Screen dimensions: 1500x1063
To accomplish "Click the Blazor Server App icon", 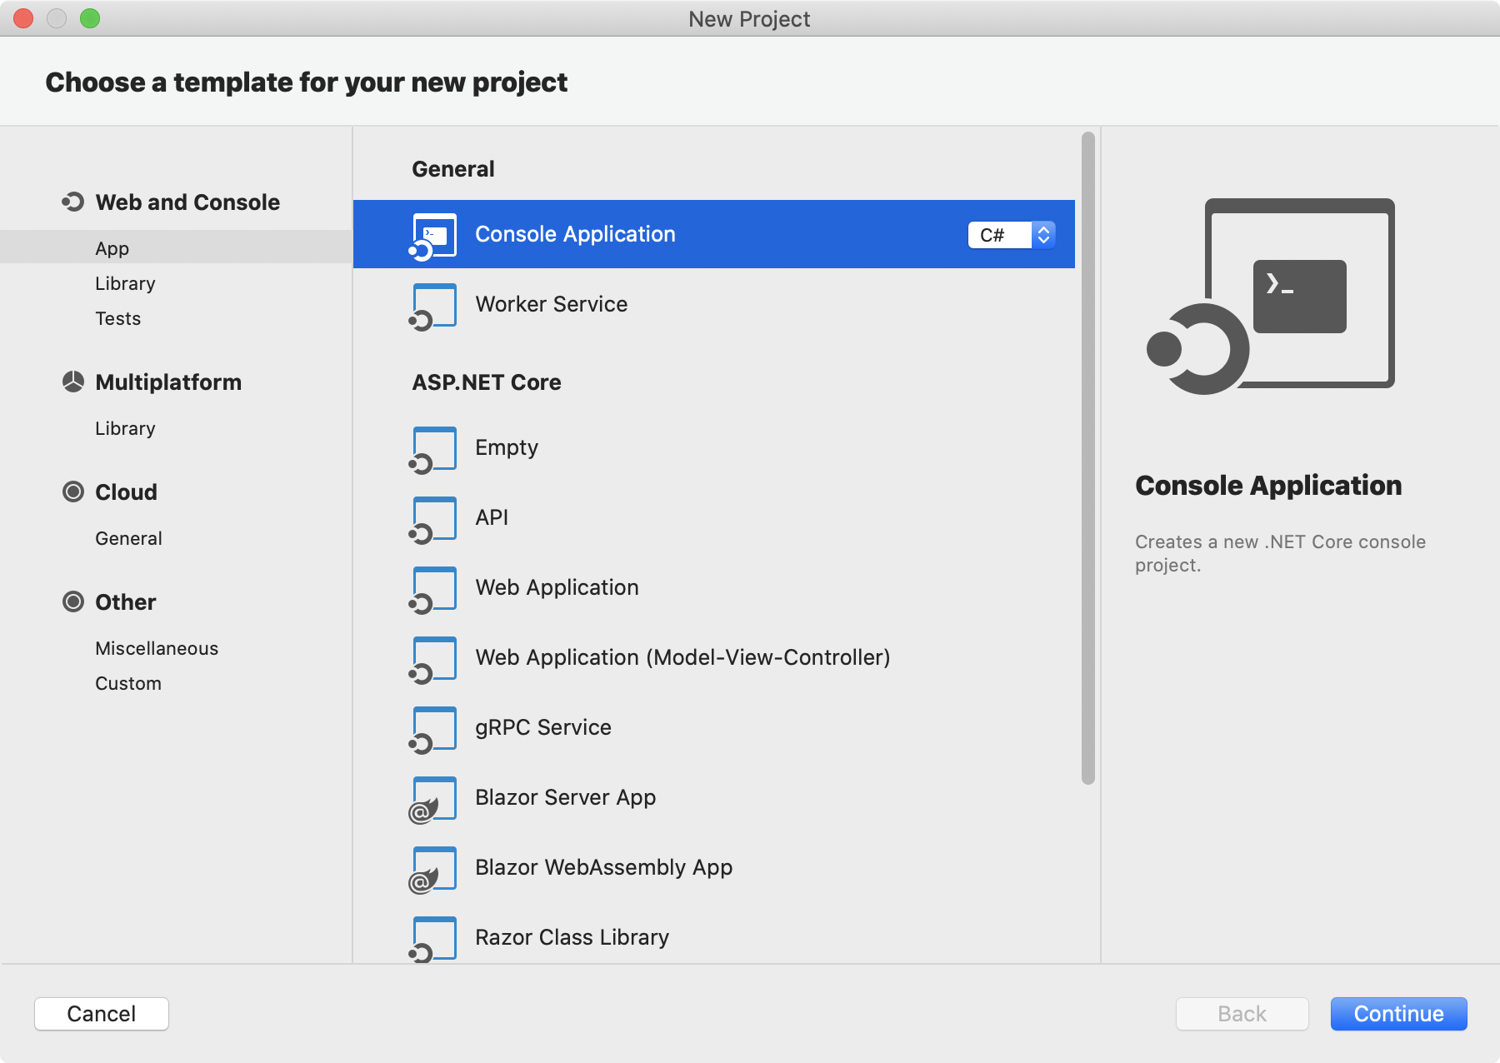I will click(433, 800).
